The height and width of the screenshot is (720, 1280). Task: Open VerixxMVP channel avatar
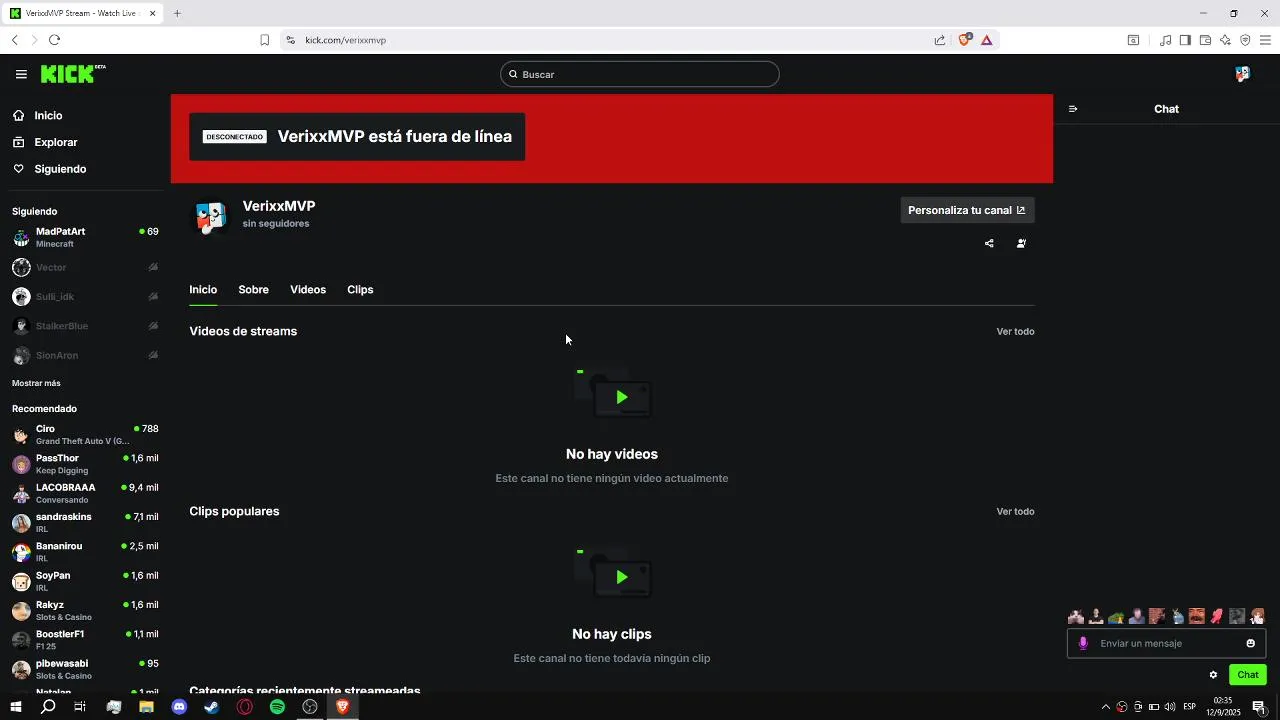(211, 217)
